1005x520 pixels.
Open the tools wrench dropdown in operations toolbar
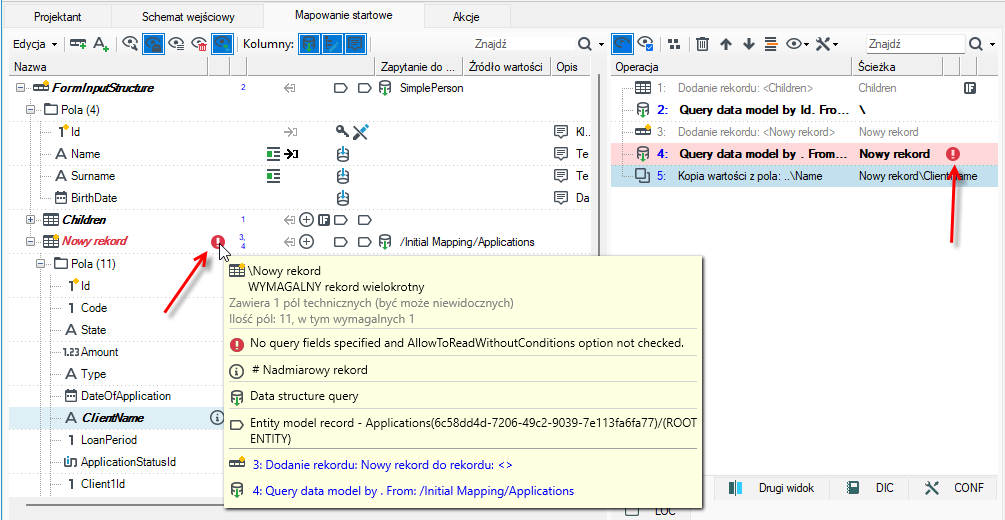pyautogui.click(x=827, y=44)
